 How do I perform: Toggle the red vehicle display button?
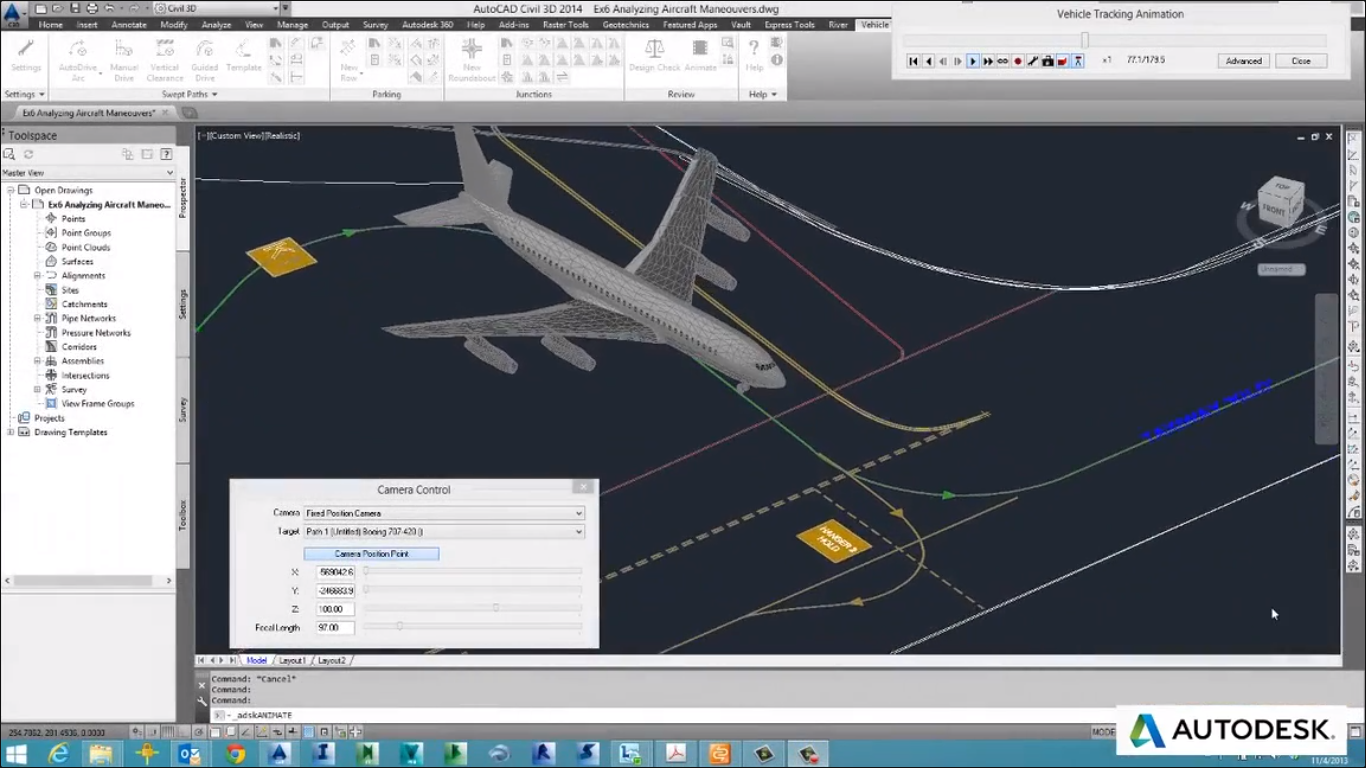tap(1062, 61)
